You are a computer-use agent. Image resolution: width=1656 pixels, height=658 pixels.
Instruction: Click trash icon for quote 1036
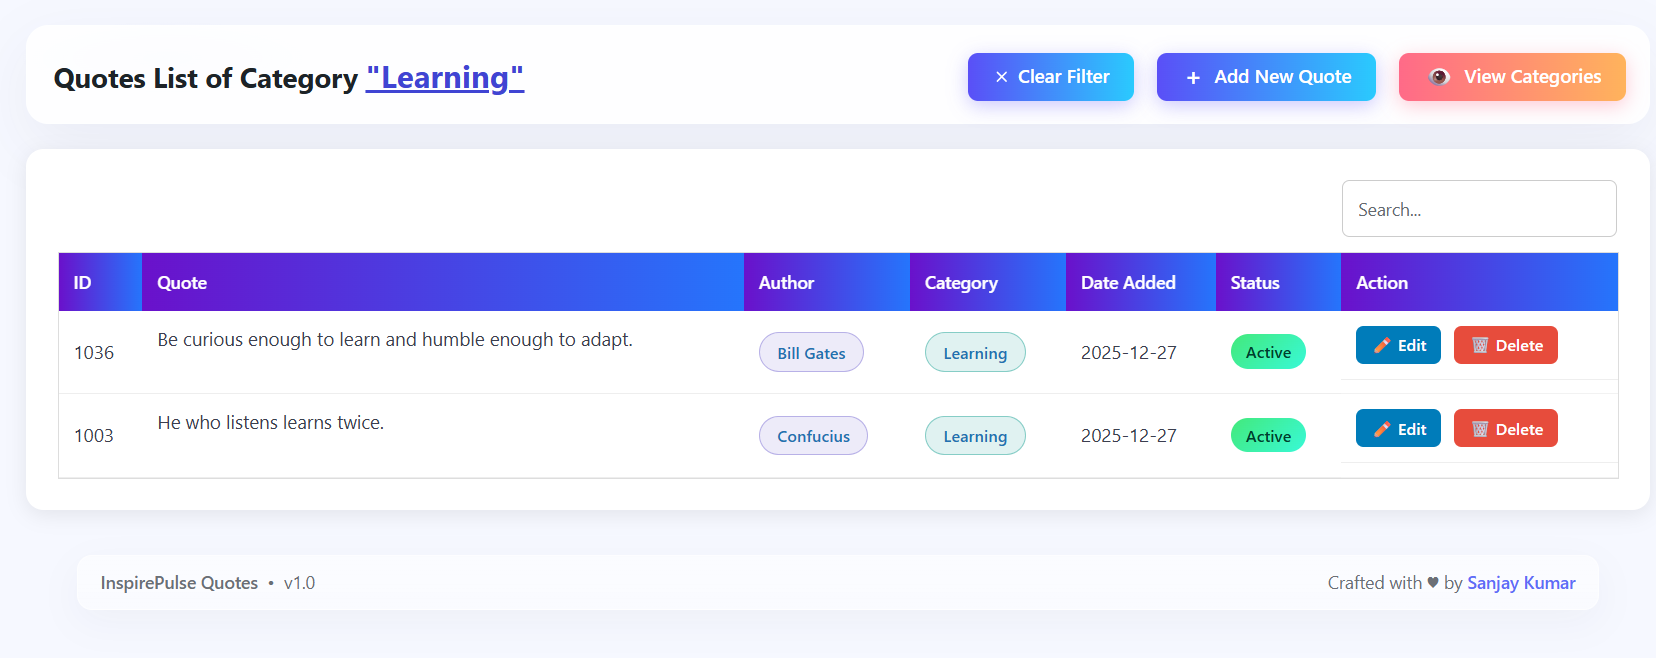tap(1480, 346)
